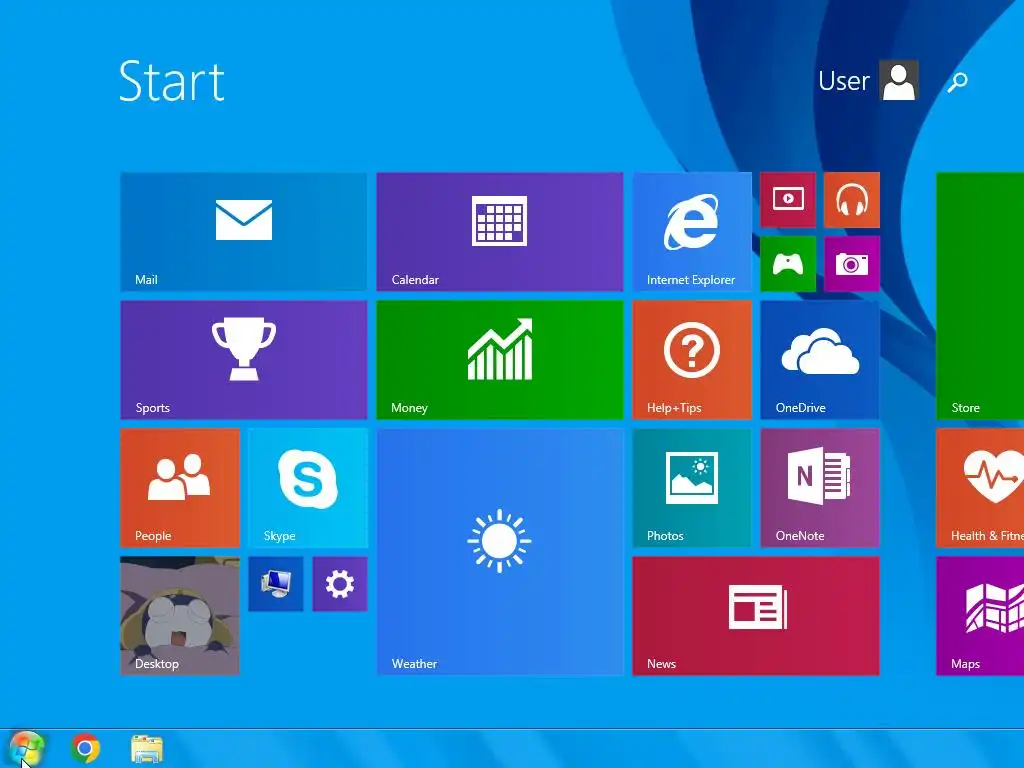
Task: Open the Maps tile
Action: [x=980, y=616]
